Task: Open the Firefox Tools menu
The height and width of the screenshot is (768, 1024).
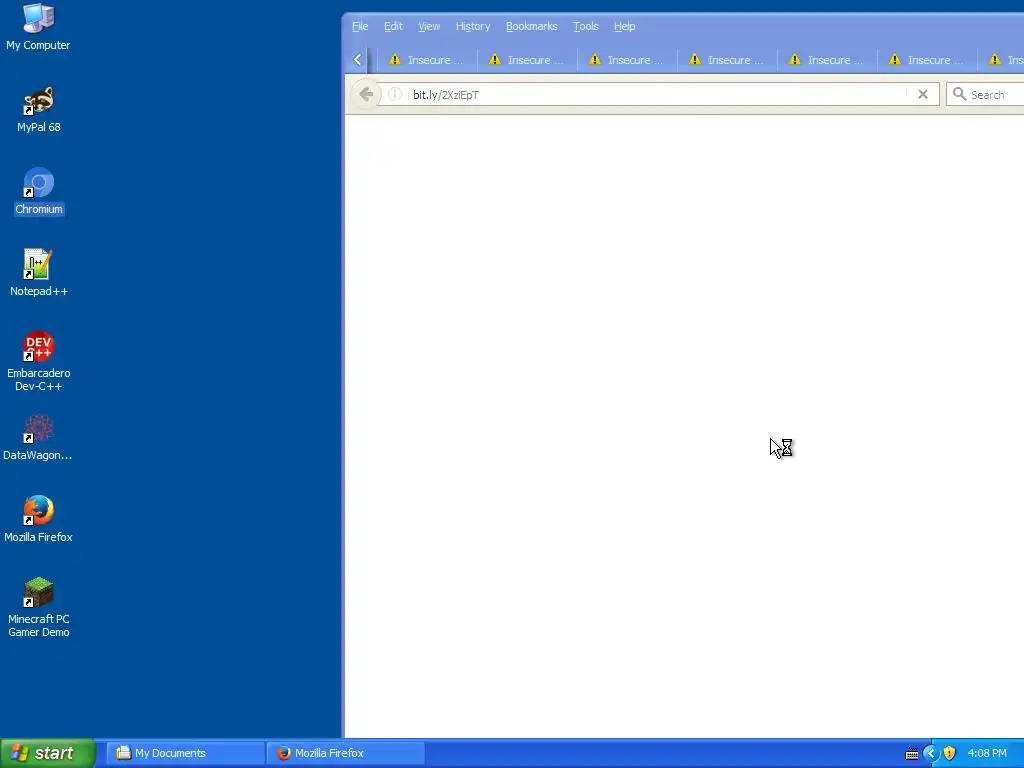Action: pos(586,26)
